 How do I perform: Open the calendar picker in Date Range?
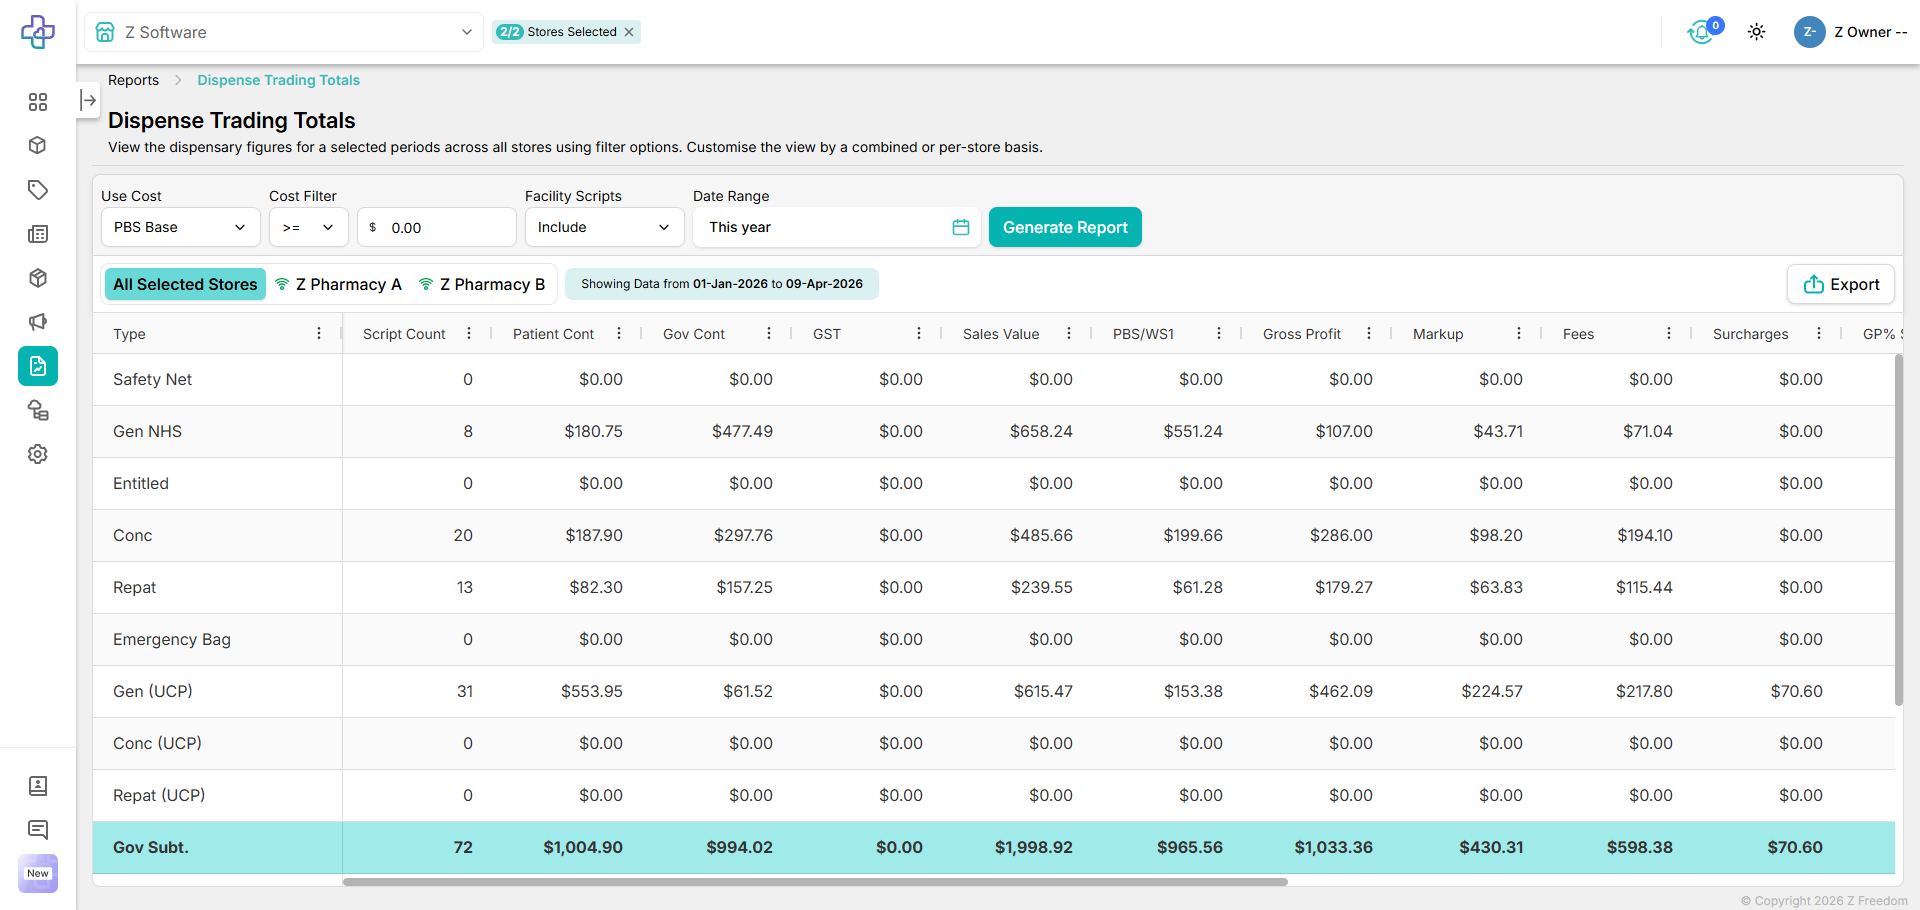[960, 228]
